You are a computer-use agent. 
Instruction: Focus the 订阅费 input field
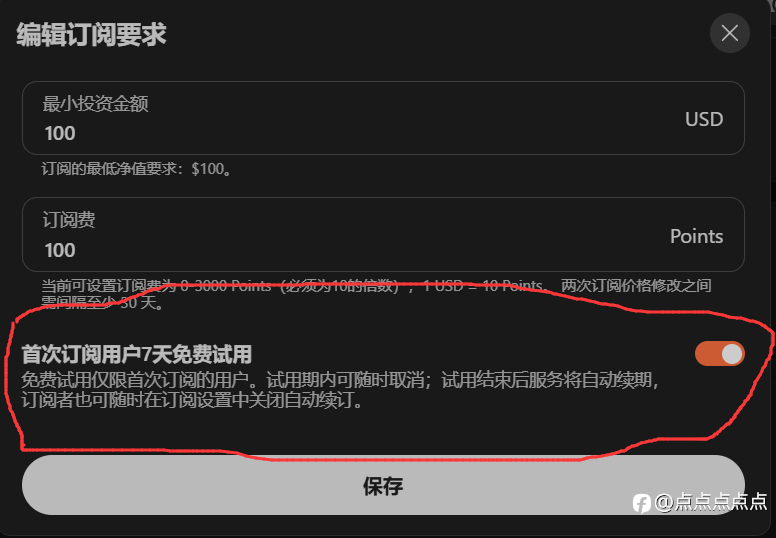click(383, 235)
